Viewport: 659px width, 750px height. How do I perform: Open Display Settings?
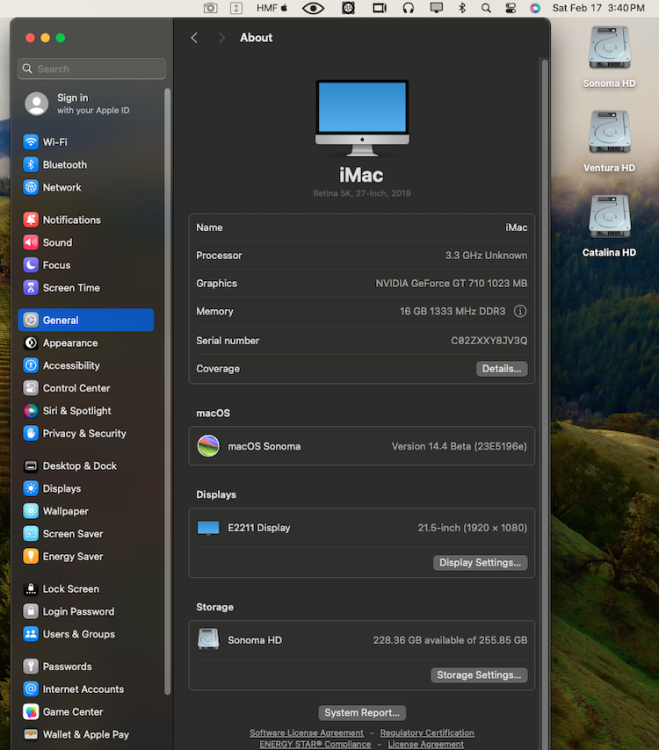pyautogui.click(x=480, y=562)
